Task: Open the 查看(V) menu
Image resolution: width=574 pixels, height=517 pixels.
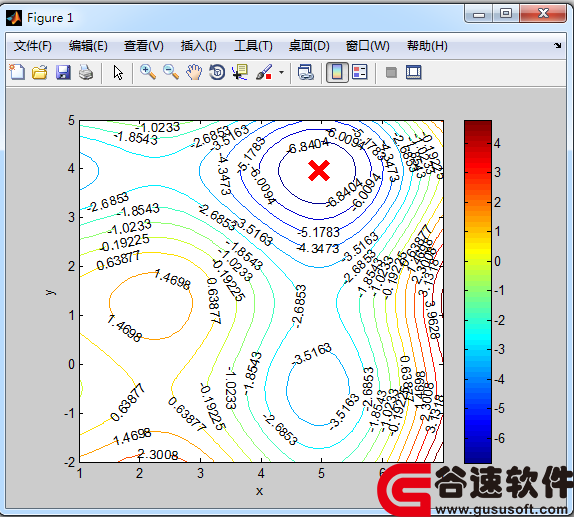Action: tap(144, 46)
